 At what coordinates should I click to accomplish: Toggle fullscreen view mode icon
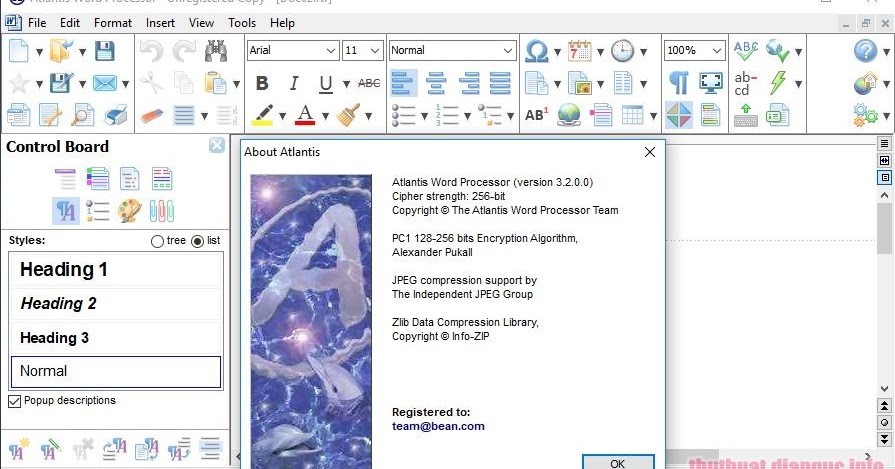pyautogui.click(x=711, y=83)
